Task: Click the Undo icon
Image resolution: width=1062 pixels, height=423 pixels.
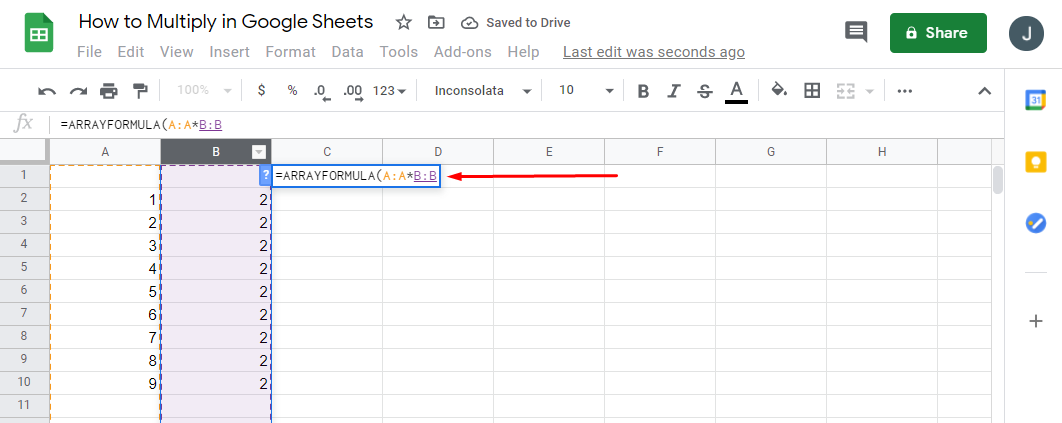Action: (47, 91)
